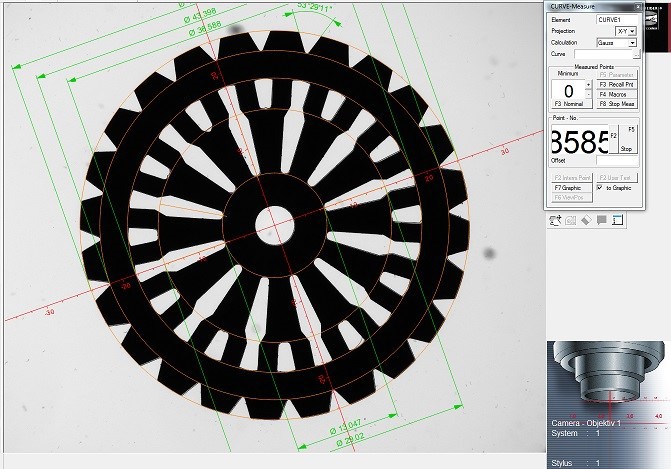Open the Calculation Gauss dropdown
The width and height of the screenshot is (671, 469).
click(632, 43)
